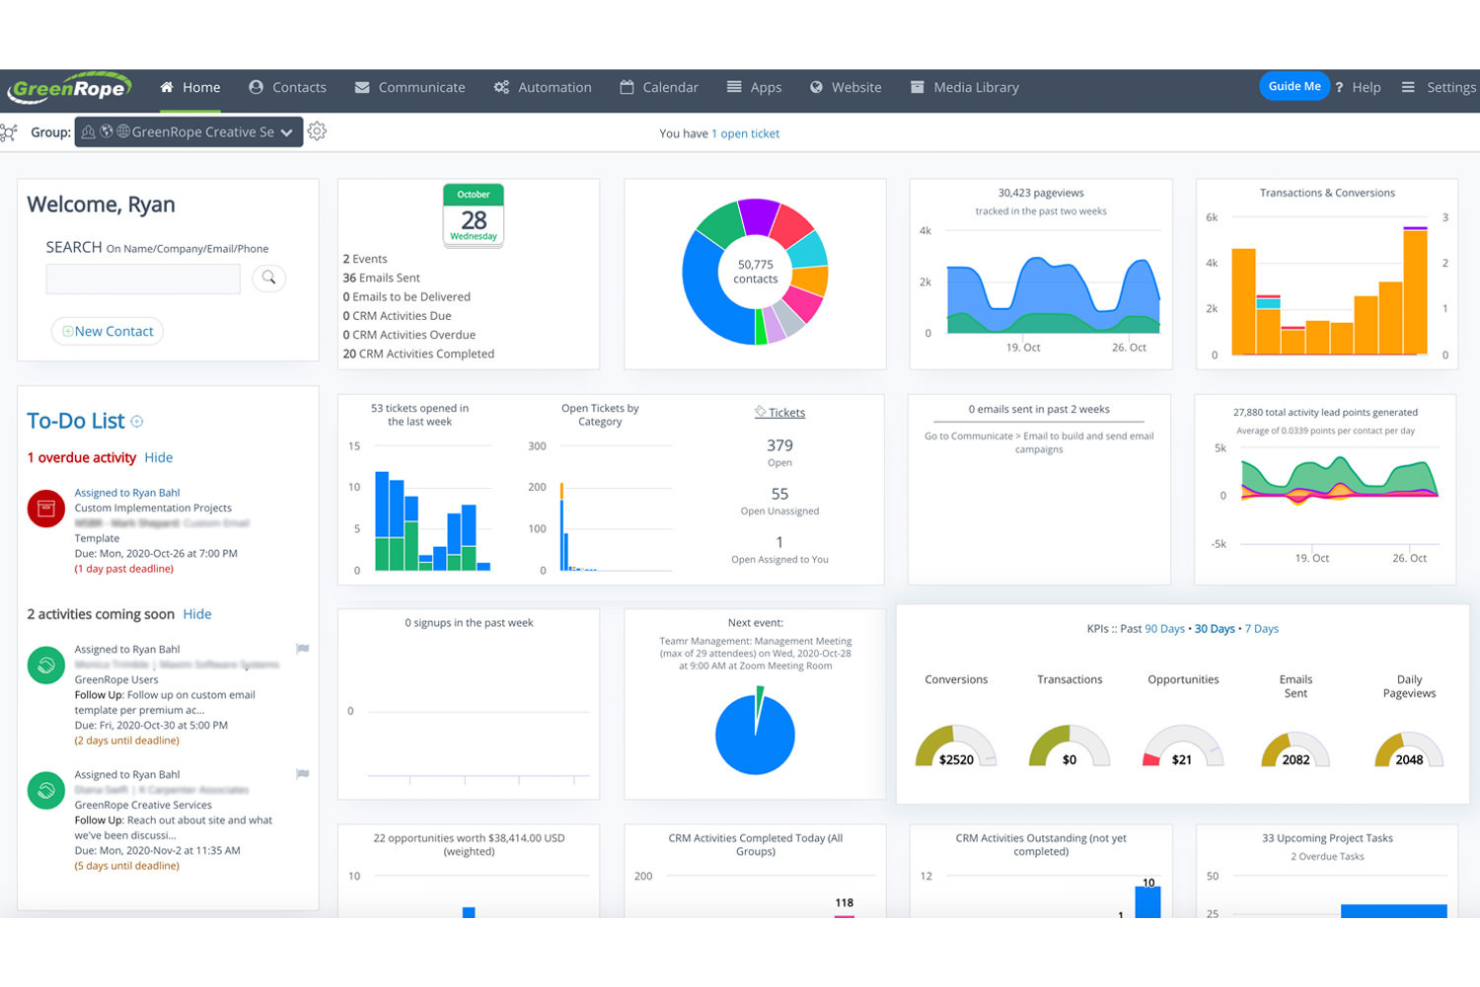Open group settings with the gear icon
The height and width of the screenshot is (987, 1480).
click(318, 131)
